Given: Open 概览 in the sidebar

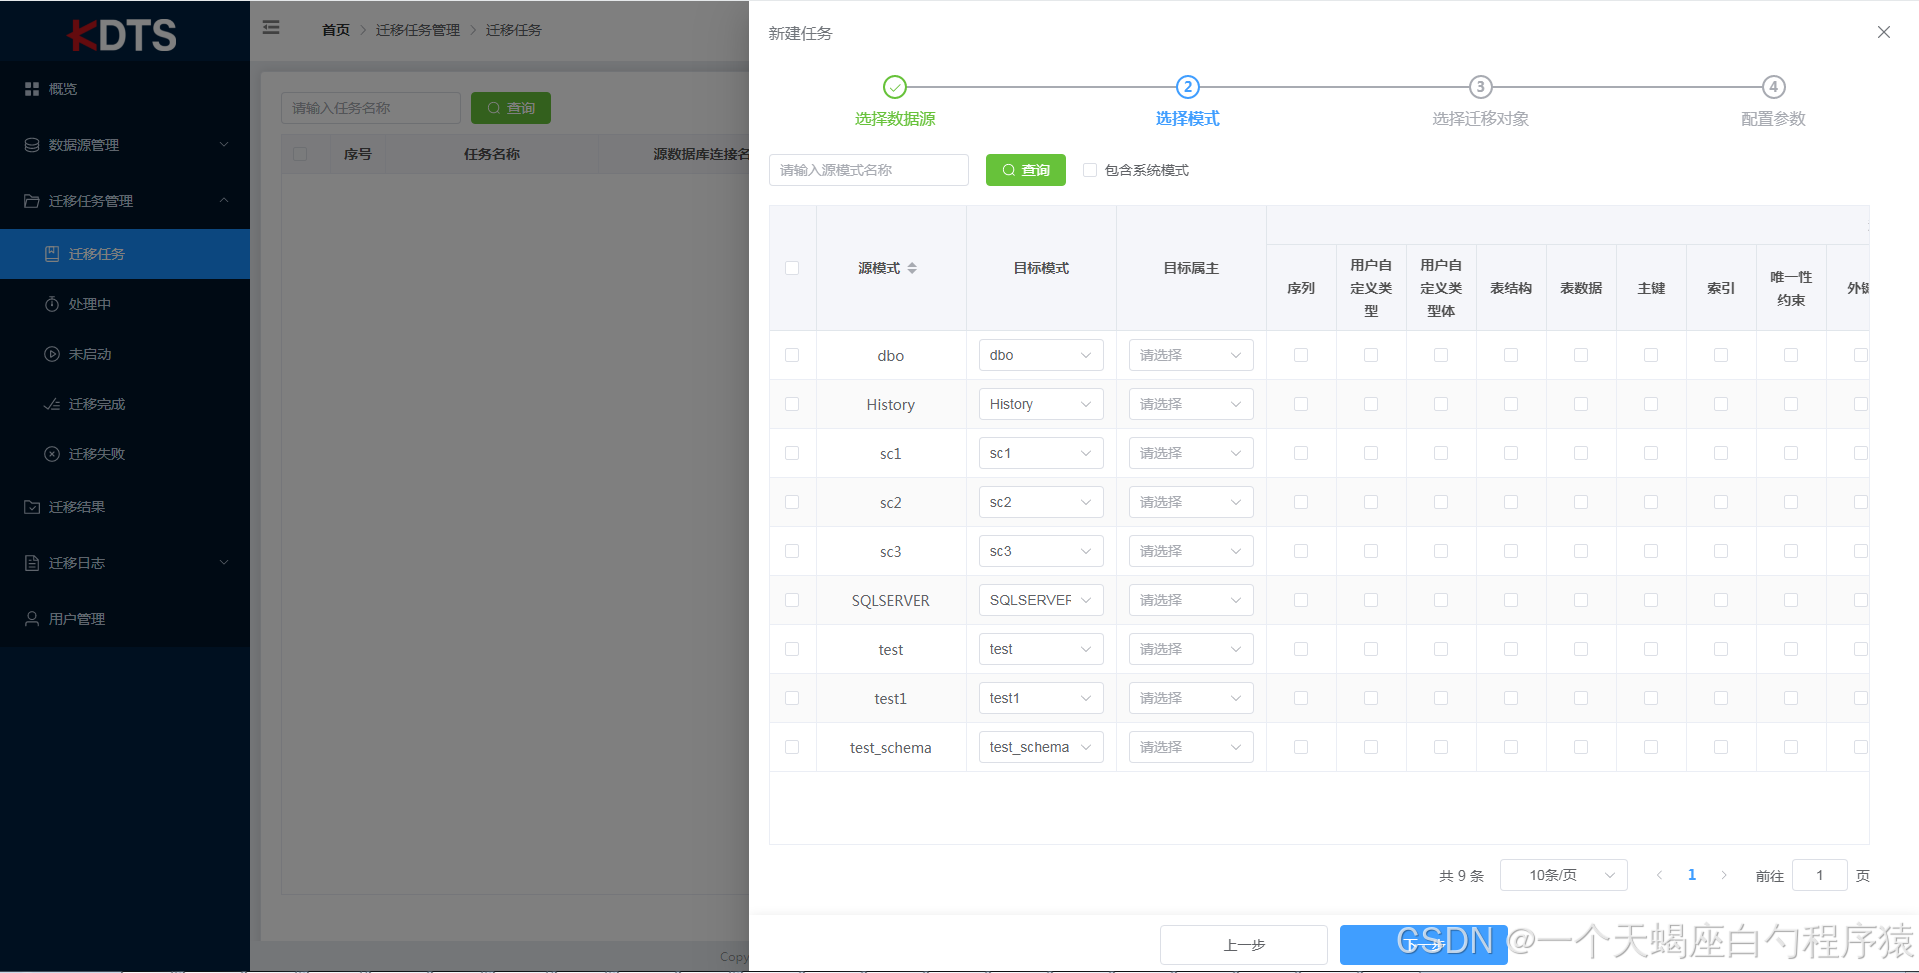Looking at the screenshot, I should [125, 89].
